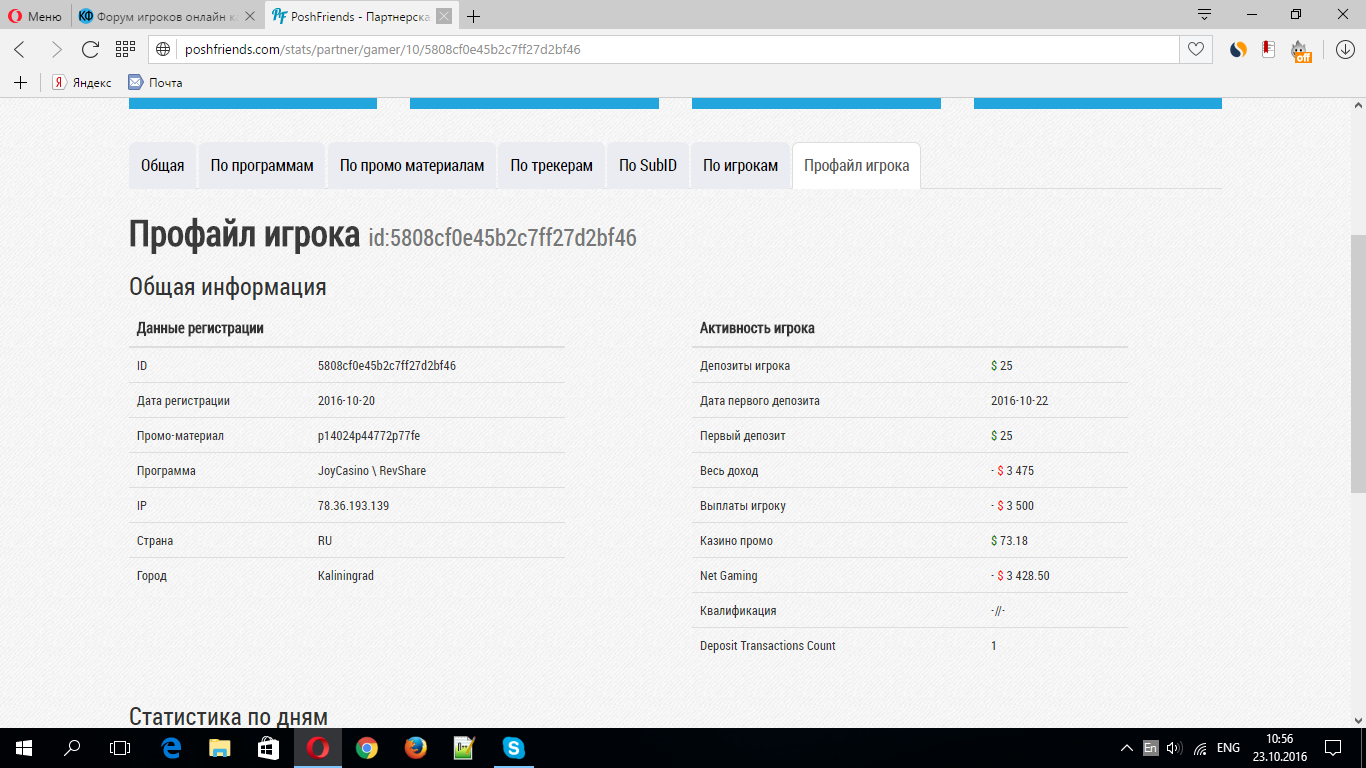The width and height of the screenshot is (1366, 768).
Task: Go to the По игрокам tab
Action: [740, 165]
